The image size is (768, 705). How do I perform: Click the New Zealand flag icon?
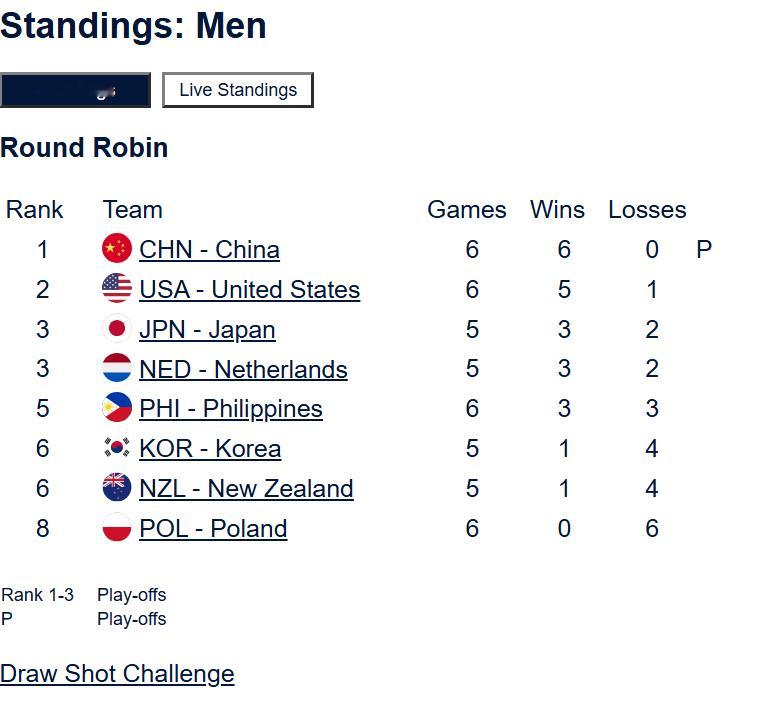pyautogui.click(x=117, y=488)
